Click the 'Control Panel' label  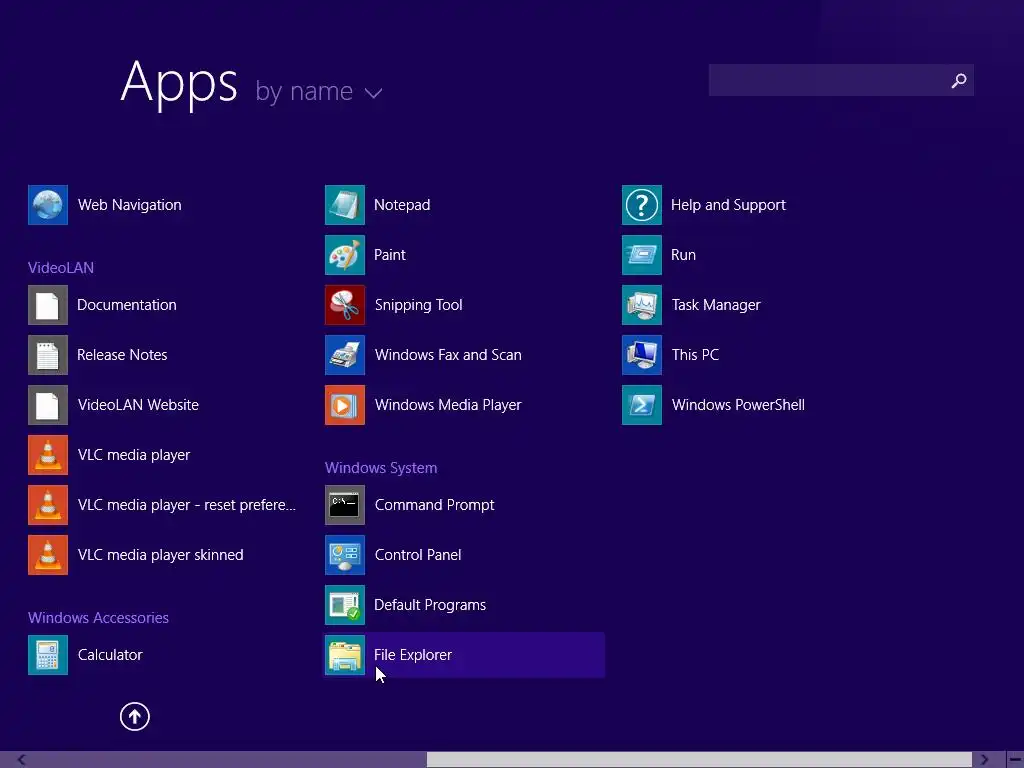pos(418,554)
